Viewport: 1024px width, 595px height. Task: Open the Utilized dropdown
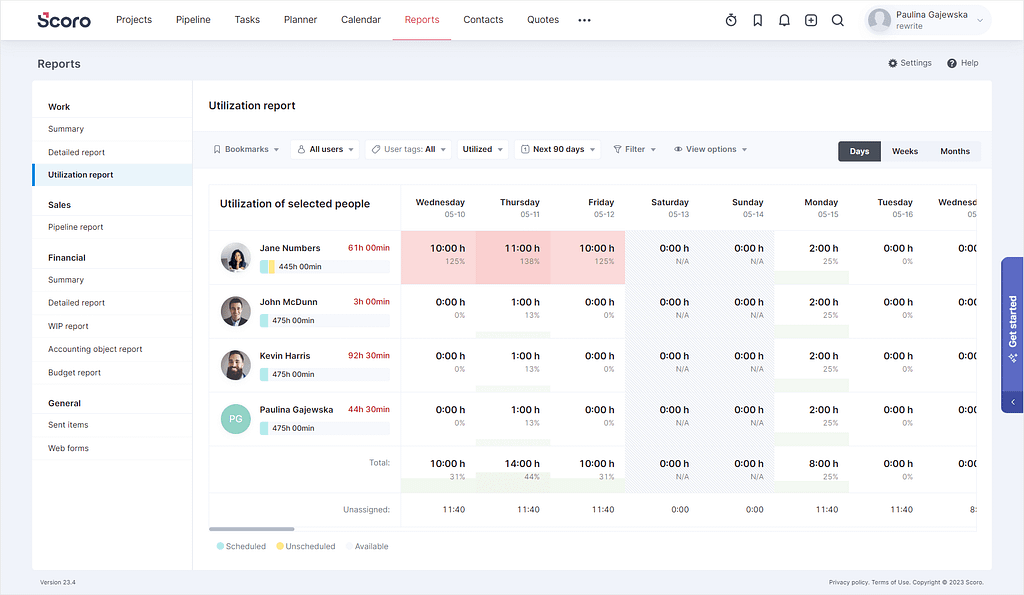tap(483, 150)
